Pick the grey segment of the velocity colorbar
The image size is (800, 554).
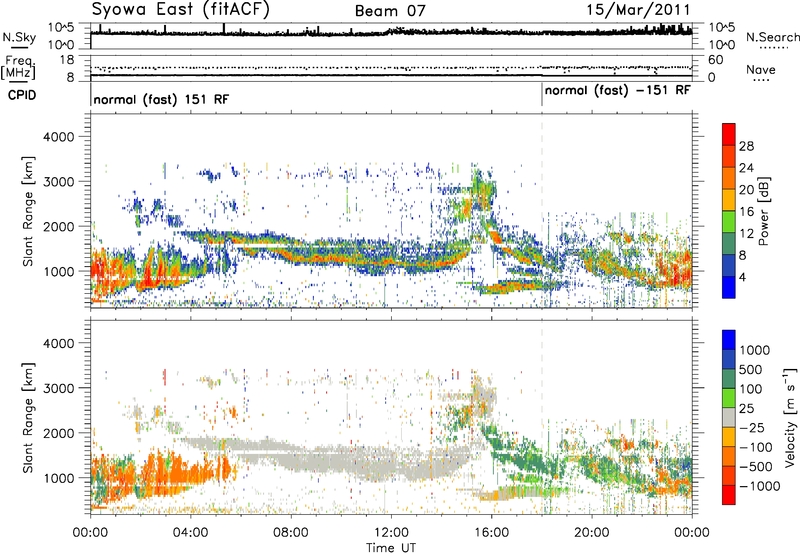click(729, 417)
